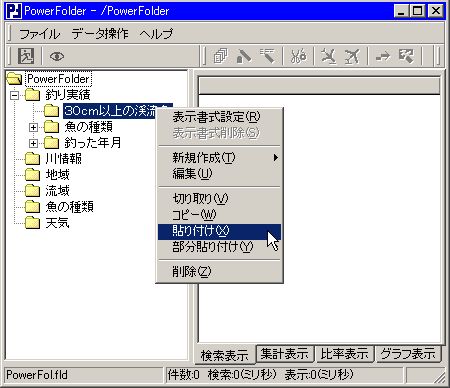The height and width of the screenshot is (388, 450).
Task: Click the PowerFol.fld status bar text
Action: [x=37, y=375]
